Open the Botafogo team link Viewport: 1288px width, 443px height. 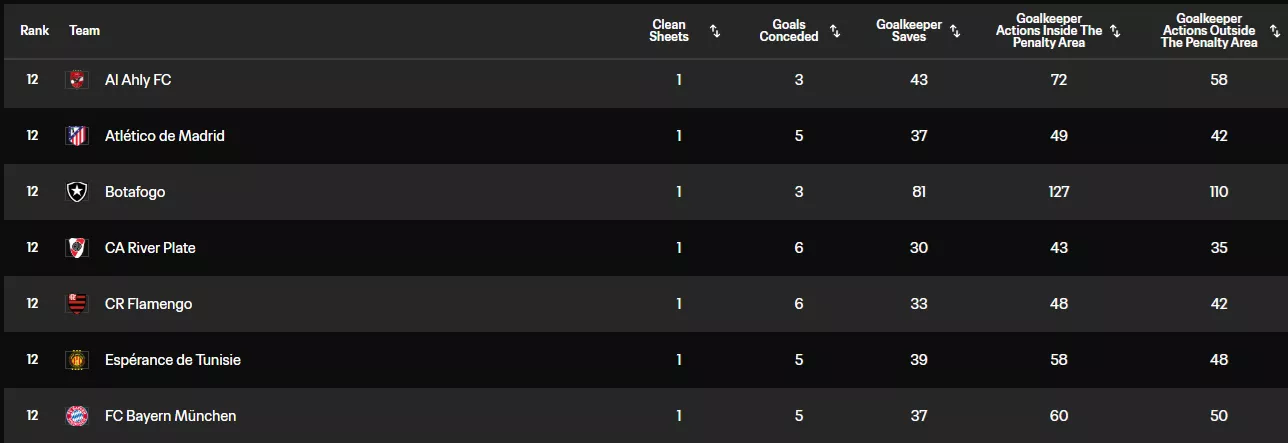(135, 192)
